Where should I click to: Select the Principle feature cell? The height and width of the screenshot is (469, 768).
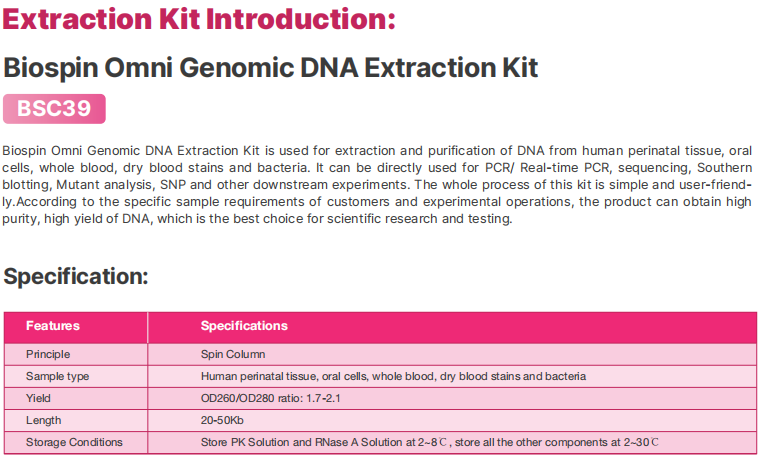(x=48, y=354)
